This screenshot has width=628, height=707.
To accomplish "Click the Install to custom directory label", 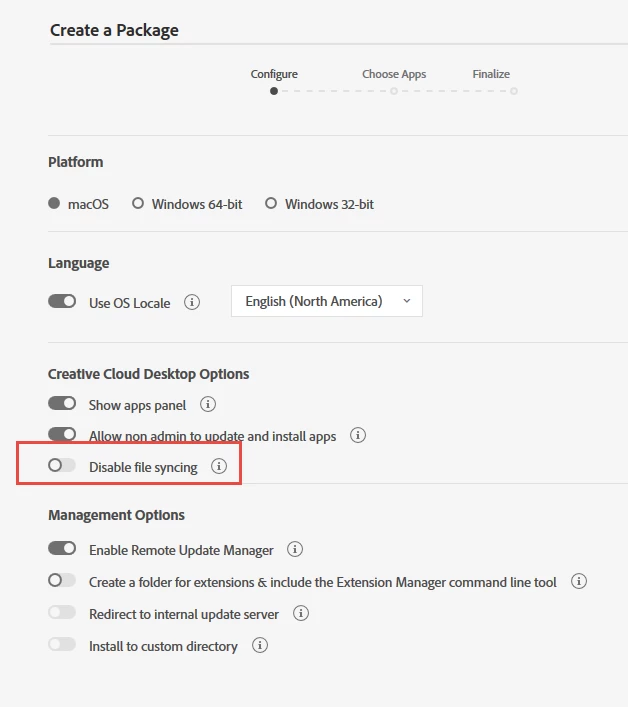I will click(x=163, y=647).
